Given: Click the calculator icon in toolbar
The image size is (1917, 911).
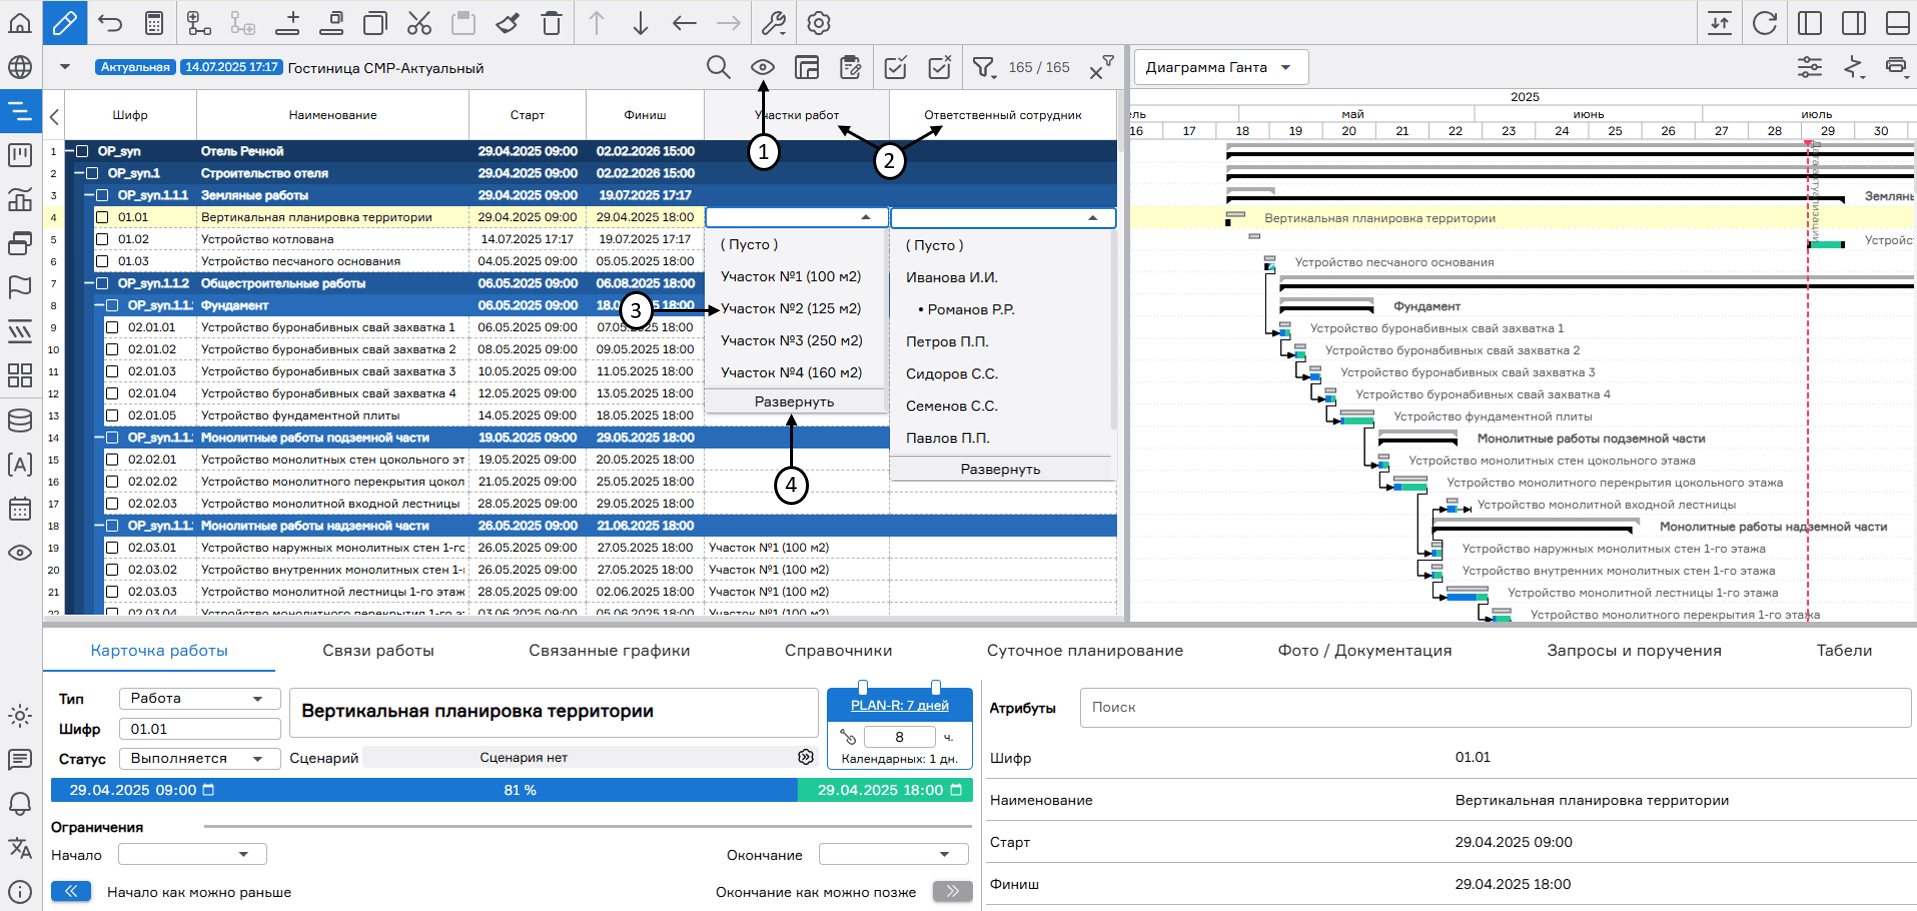Looking at the screenshot, I should pyautogui.click(x=154, y=23).
